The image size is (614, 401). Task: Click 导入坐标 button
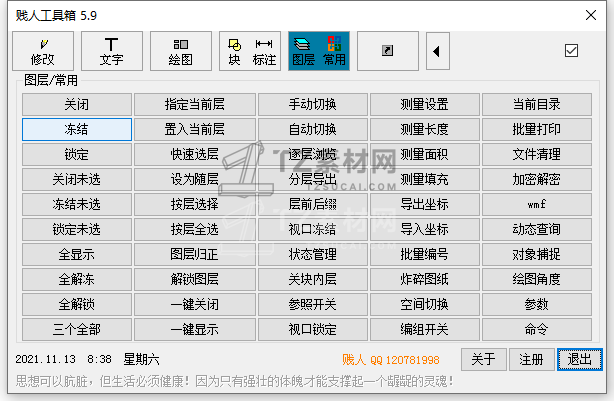click(425, 230)
